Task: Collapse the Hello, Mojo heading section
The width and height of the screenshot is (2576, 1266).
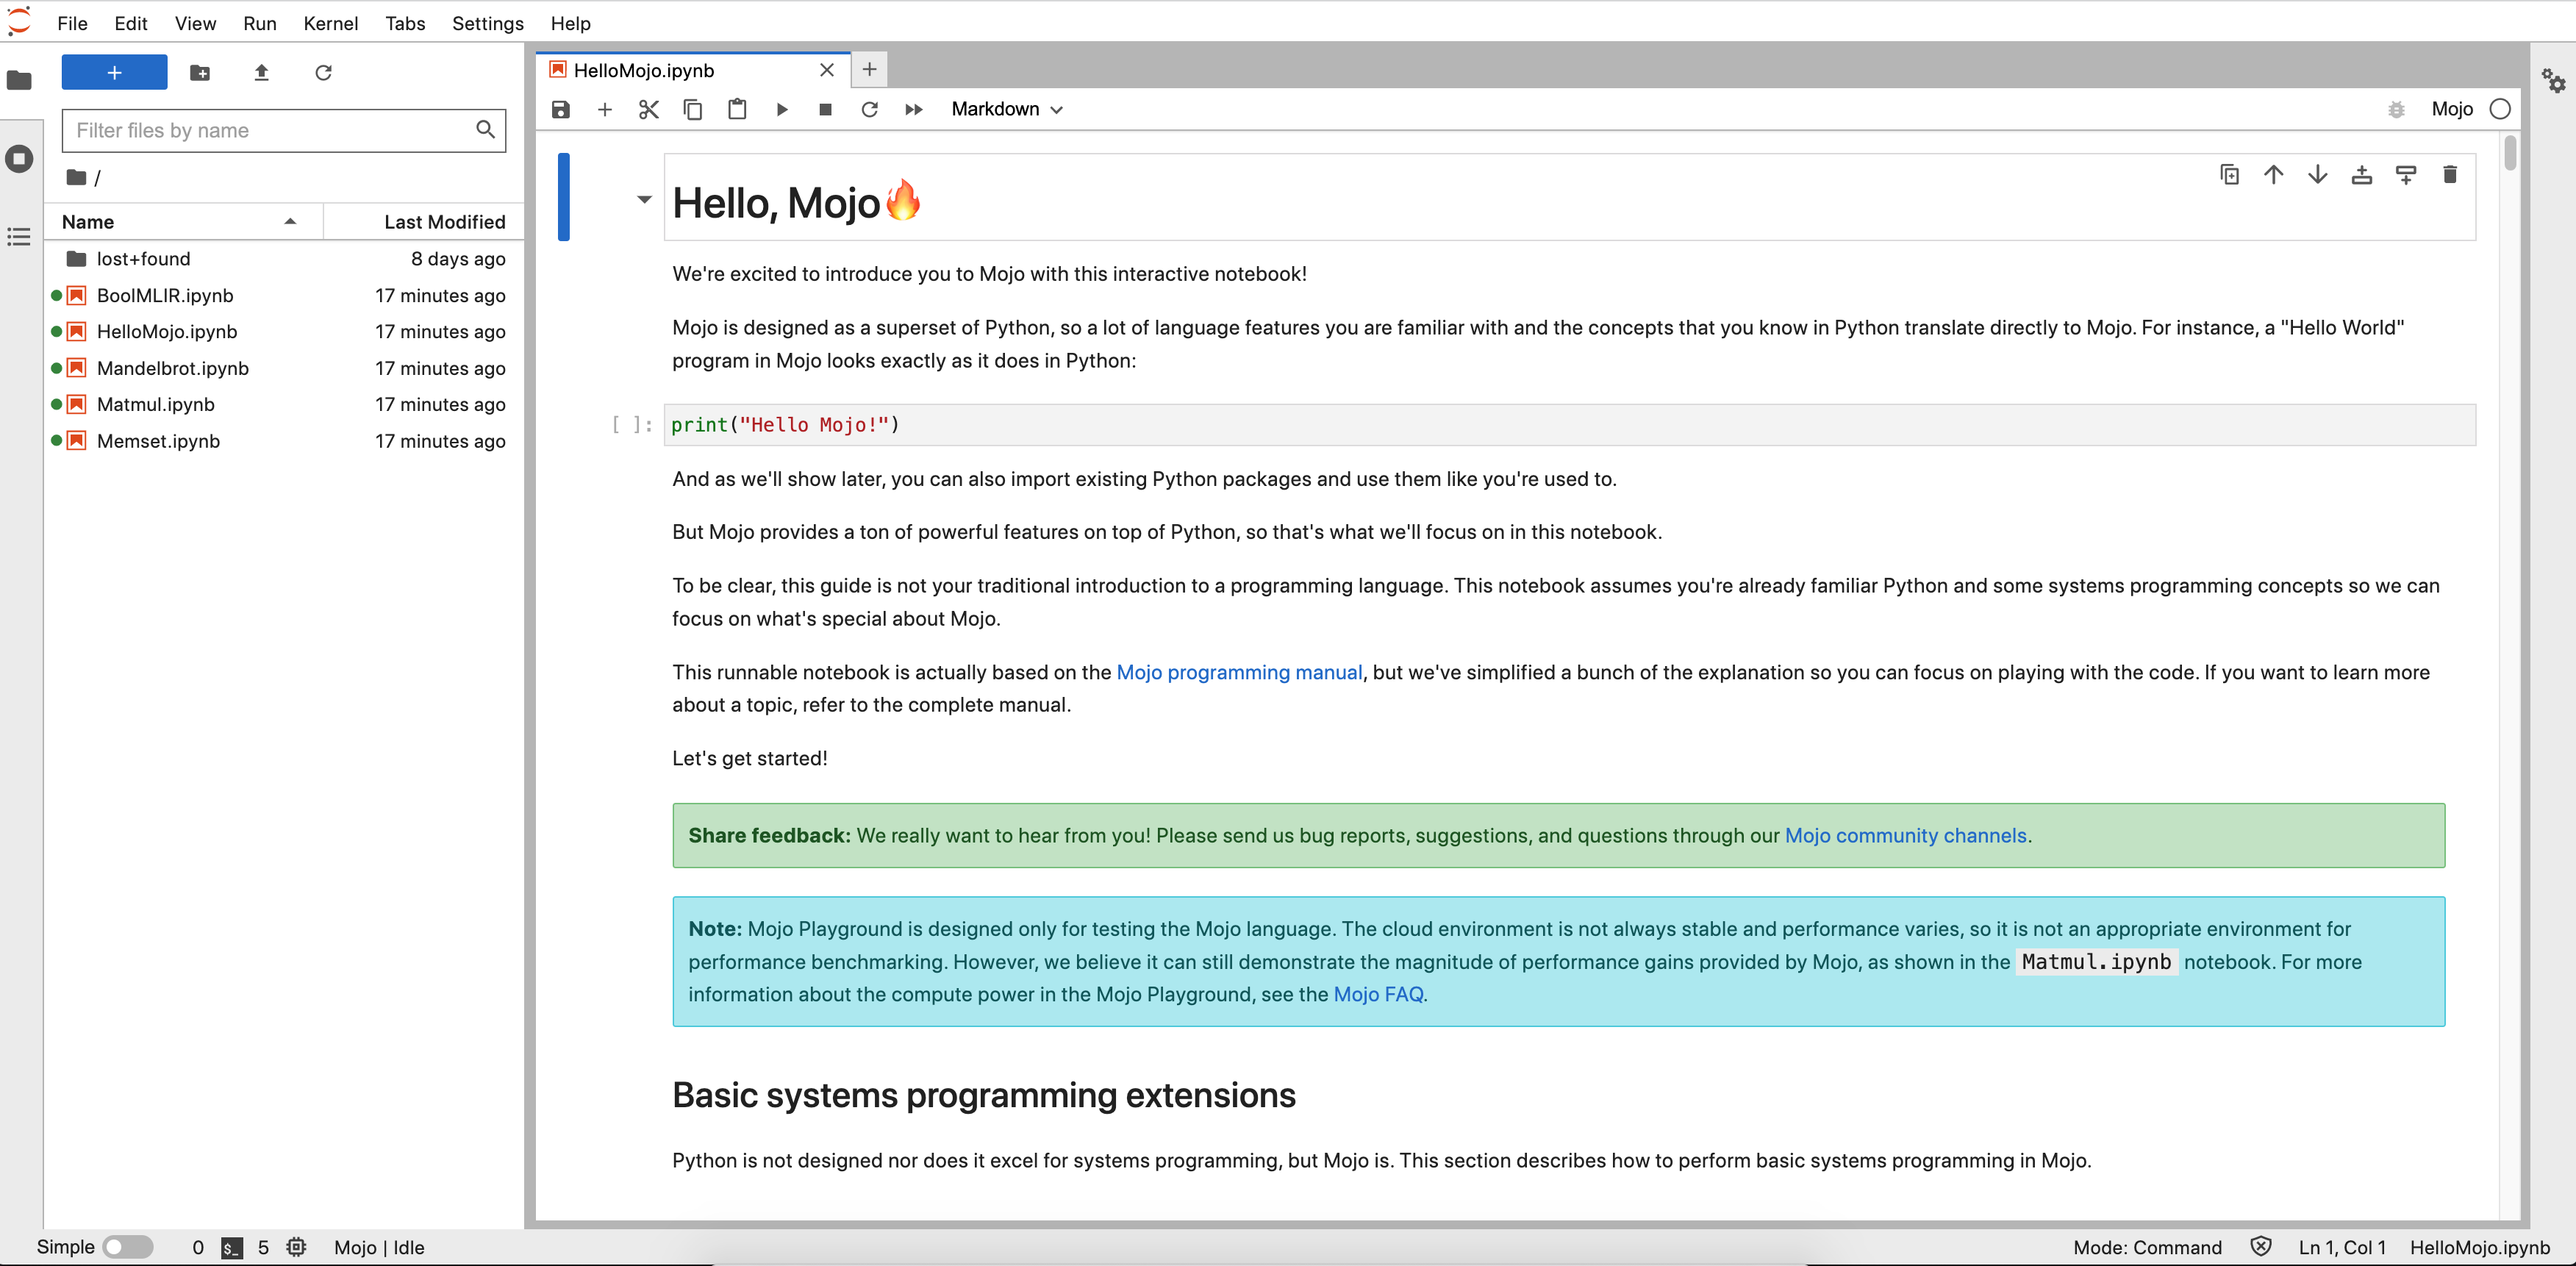Action: click(644, 199)
